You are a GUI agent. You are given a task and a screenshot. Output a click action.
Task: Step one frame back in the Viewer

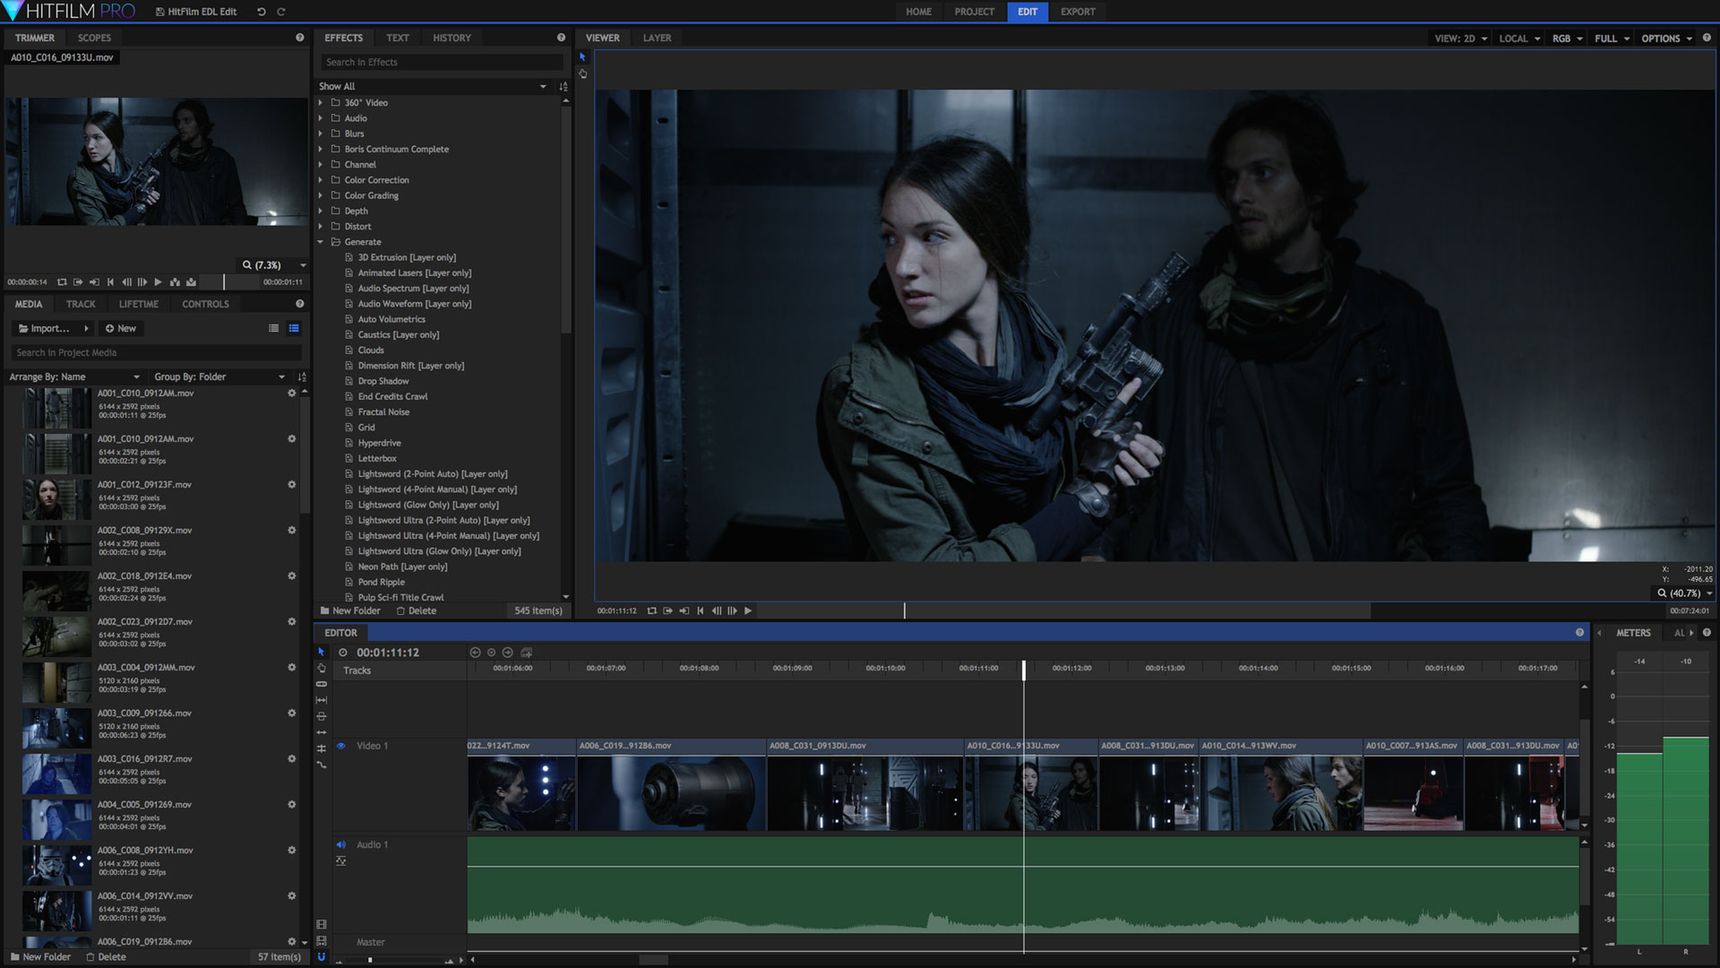[x=716, y=610]
